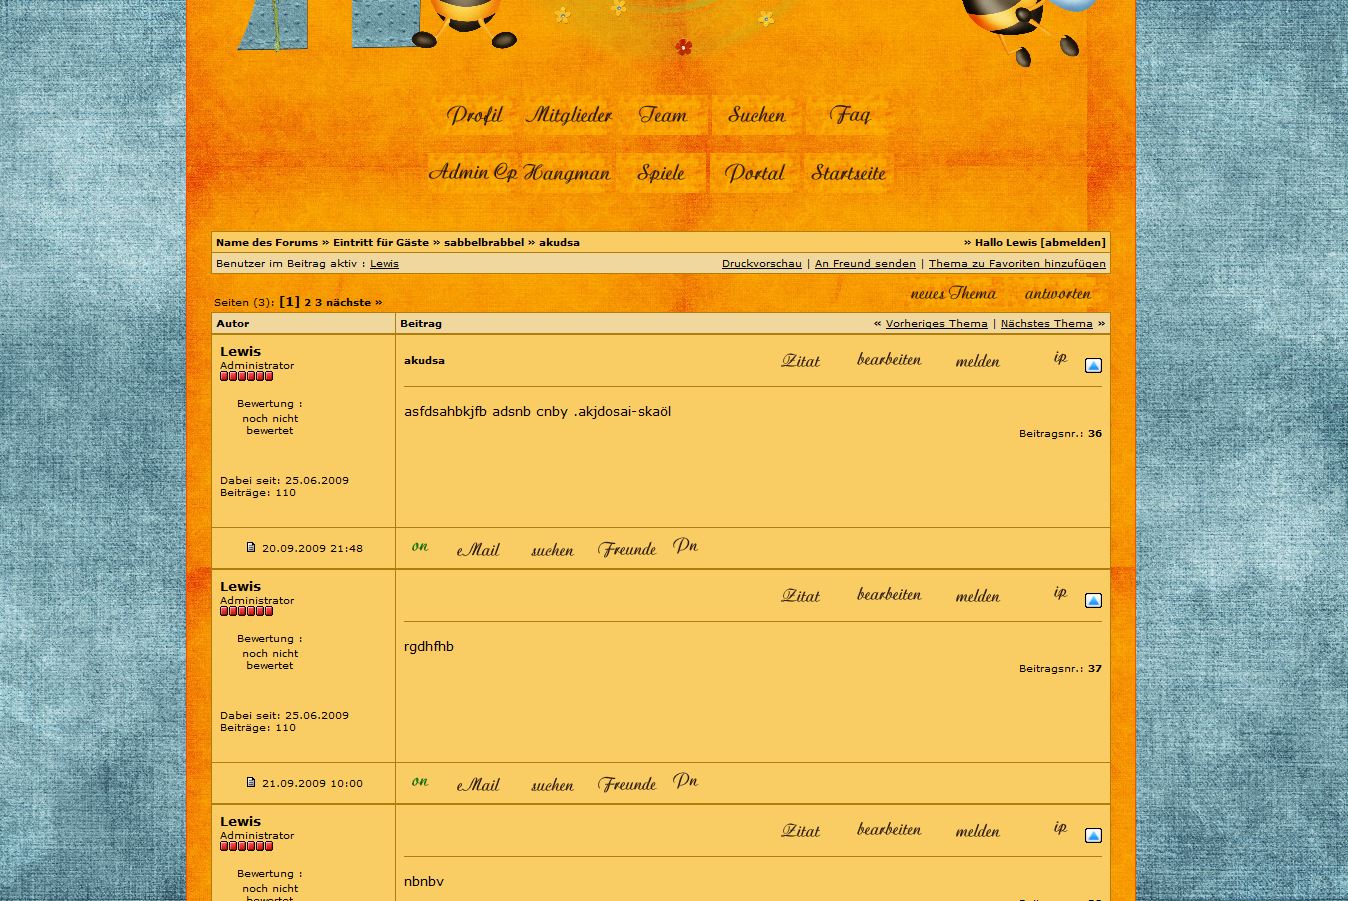Click the antworten reply button
1348x901 pixels.
1057,293
